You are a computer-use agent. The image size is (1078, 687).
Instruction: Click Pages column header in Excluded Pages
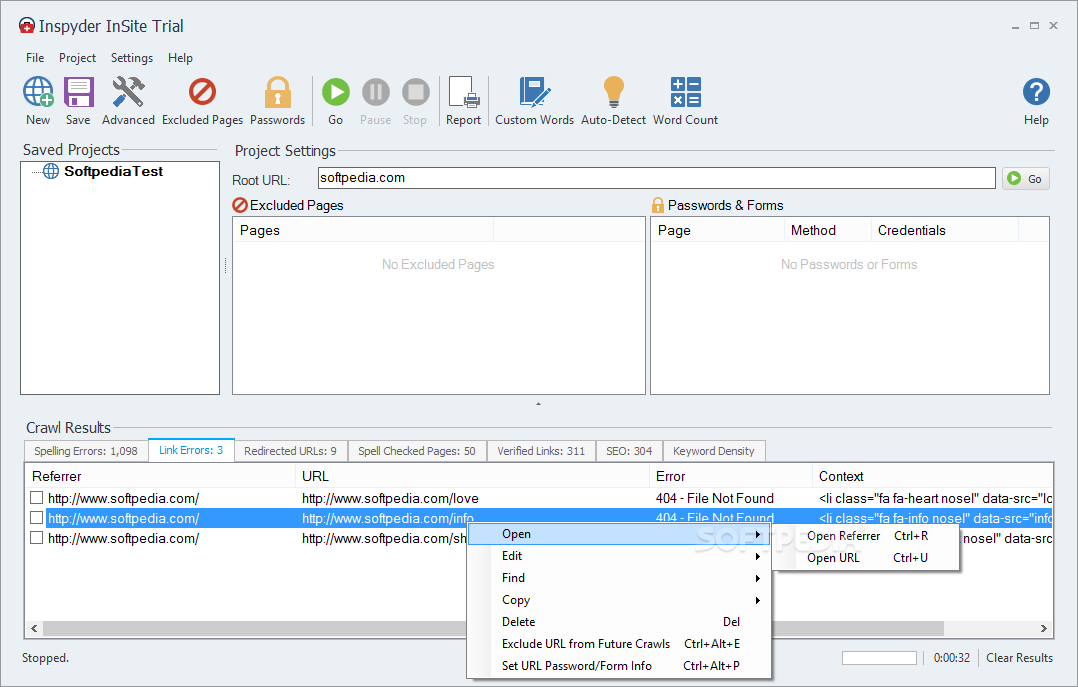(364, 230)
